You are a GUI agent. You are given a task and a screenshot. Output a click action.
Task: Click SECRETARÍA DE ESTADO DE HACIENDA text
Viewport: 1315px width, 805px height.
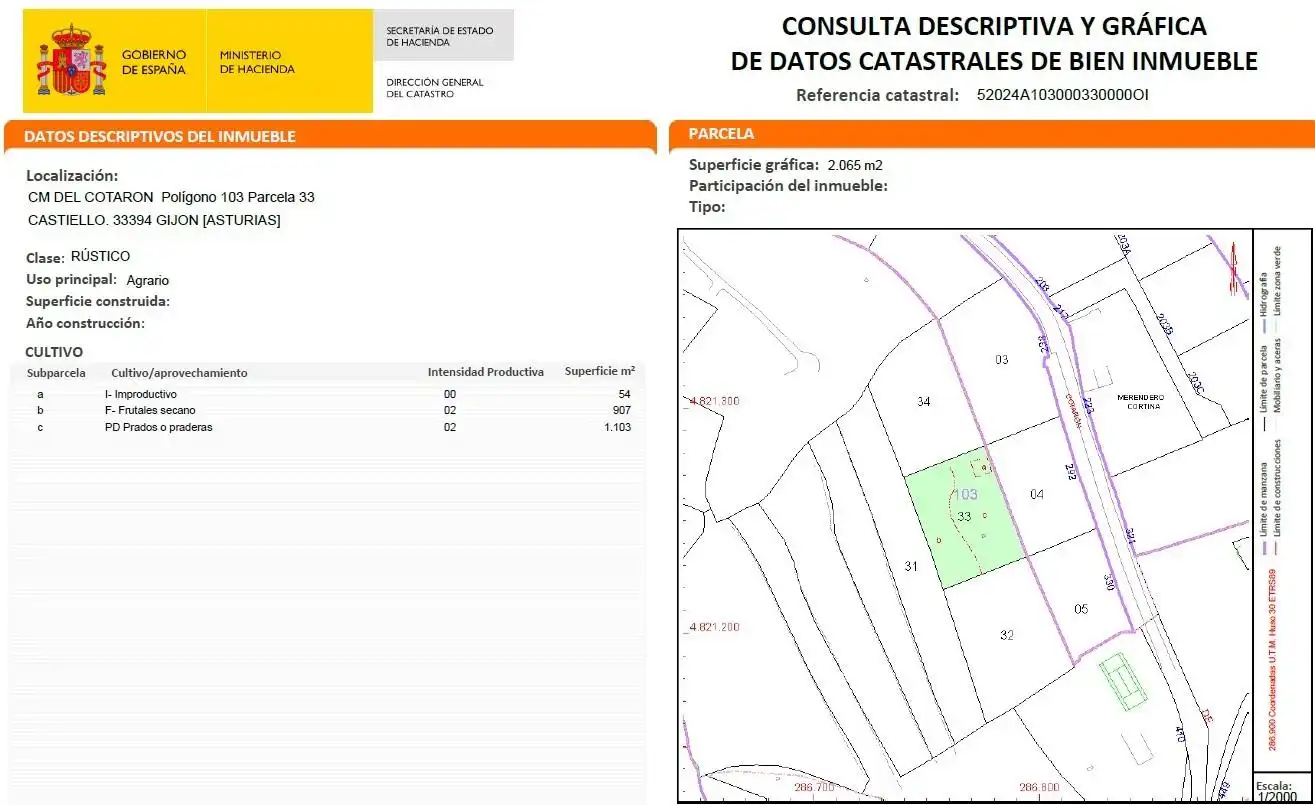pos(440,36)
